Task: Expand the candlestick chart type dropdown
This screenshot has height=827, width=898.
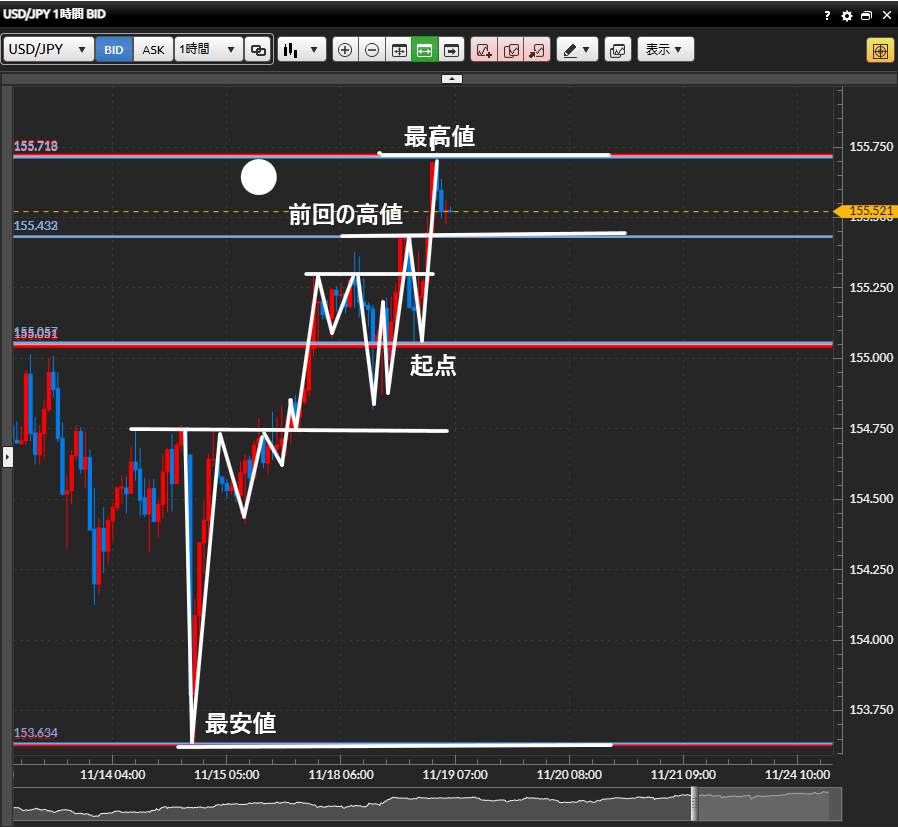Action: [302, 50]
